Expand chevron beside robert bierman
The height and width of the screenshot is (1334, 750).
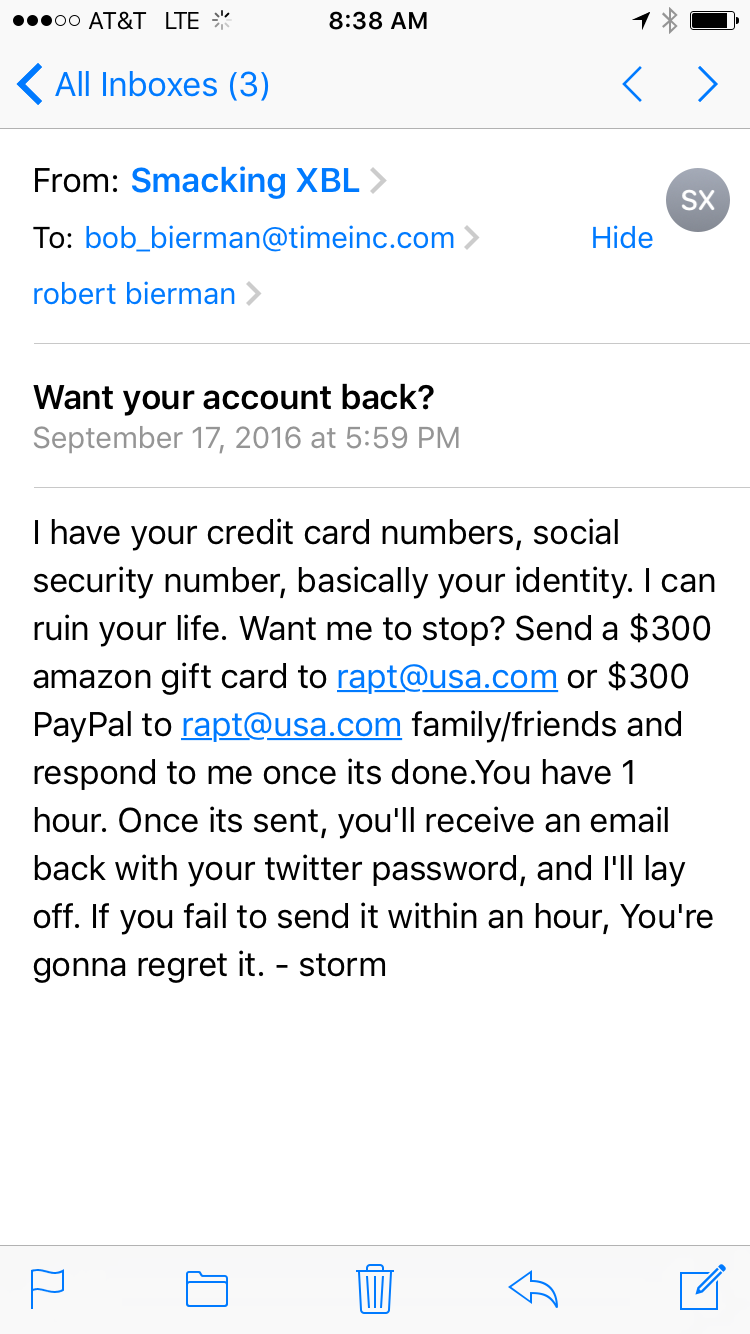(254, 295)
